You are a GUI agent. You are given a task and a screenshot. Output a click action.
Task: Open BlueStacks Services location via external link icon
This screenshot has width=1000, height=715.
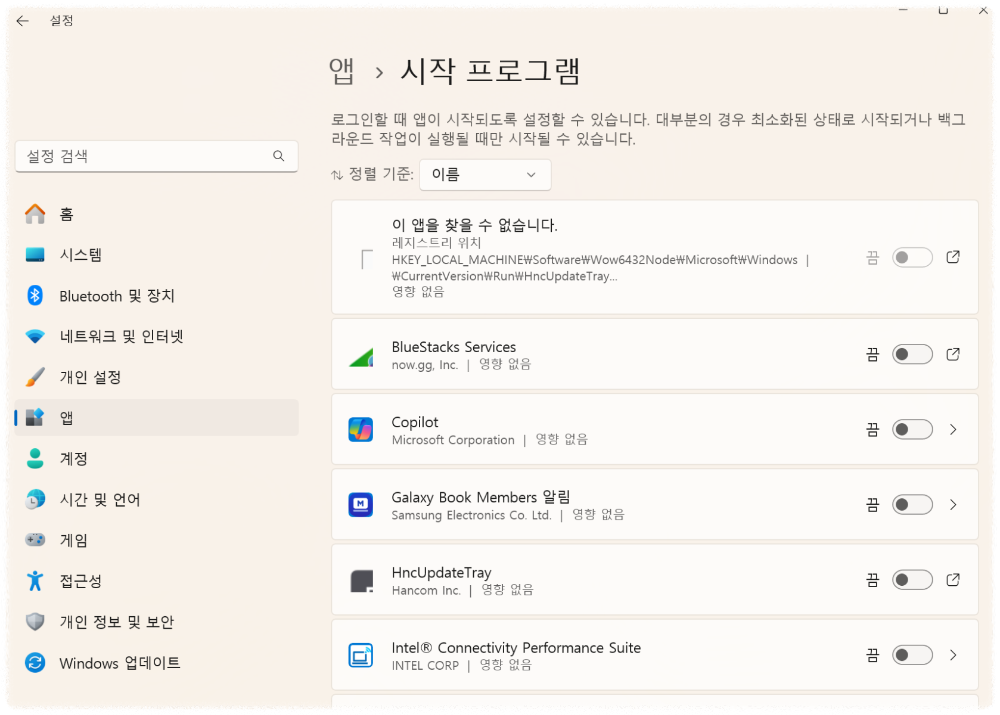click(952, 354)
